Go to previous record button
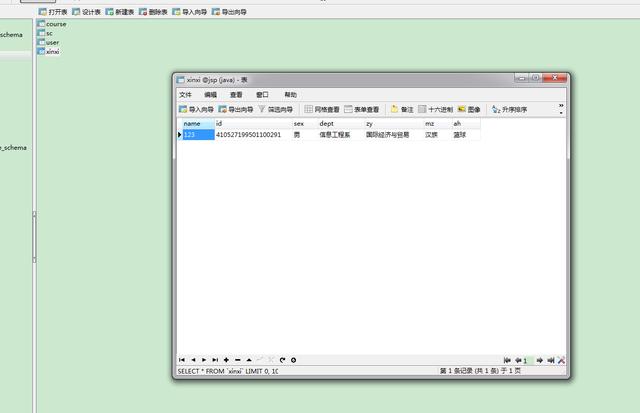640x413 pixels. (x=193, y=360)
